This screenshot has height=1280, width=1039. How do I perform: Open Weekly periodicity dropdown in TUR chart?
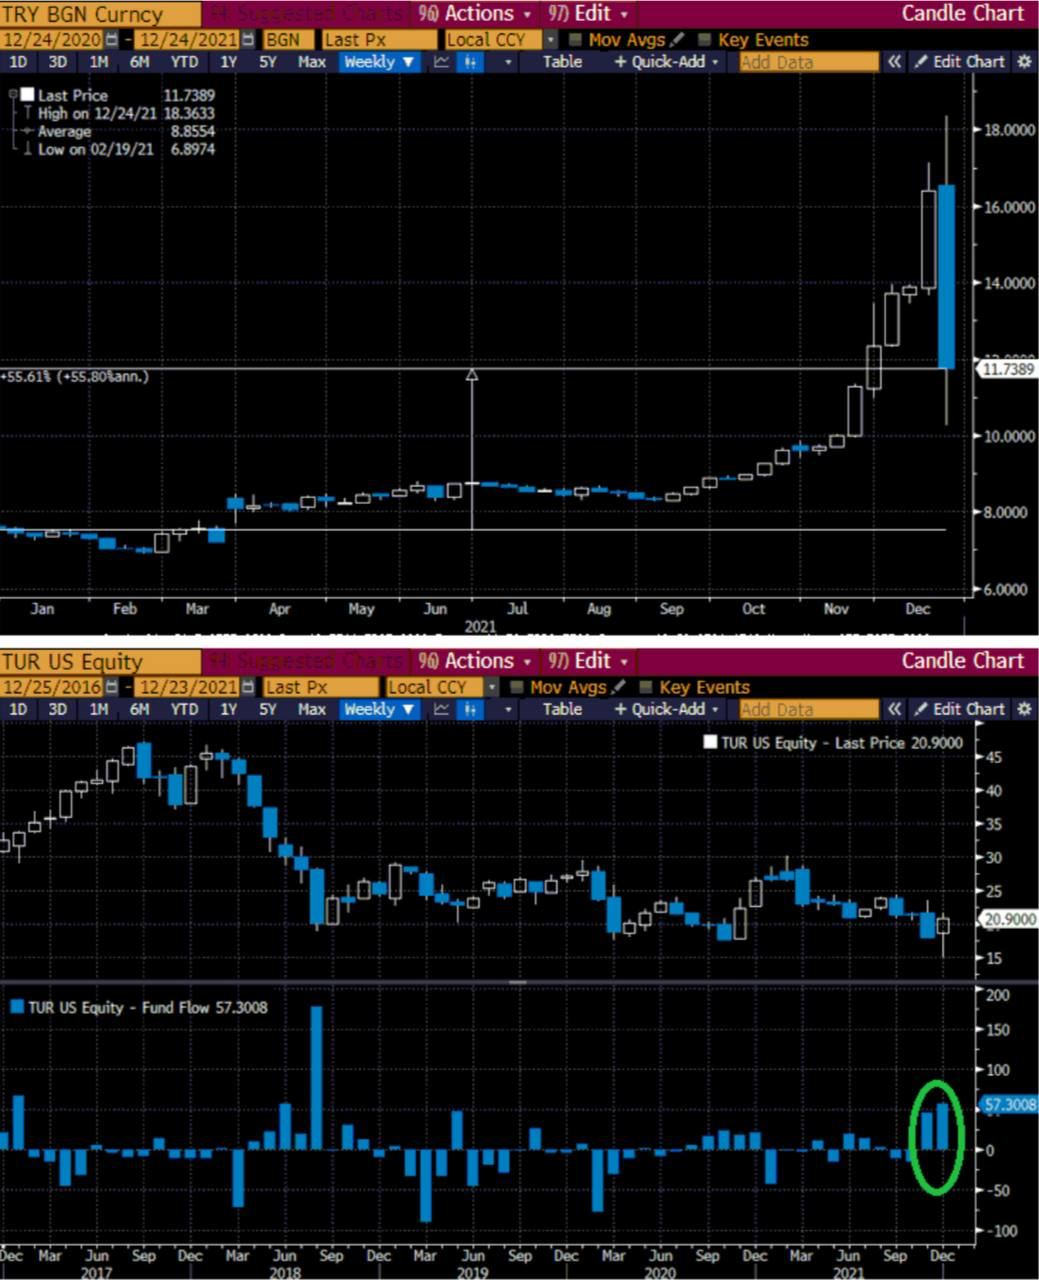tap(379, 709)
